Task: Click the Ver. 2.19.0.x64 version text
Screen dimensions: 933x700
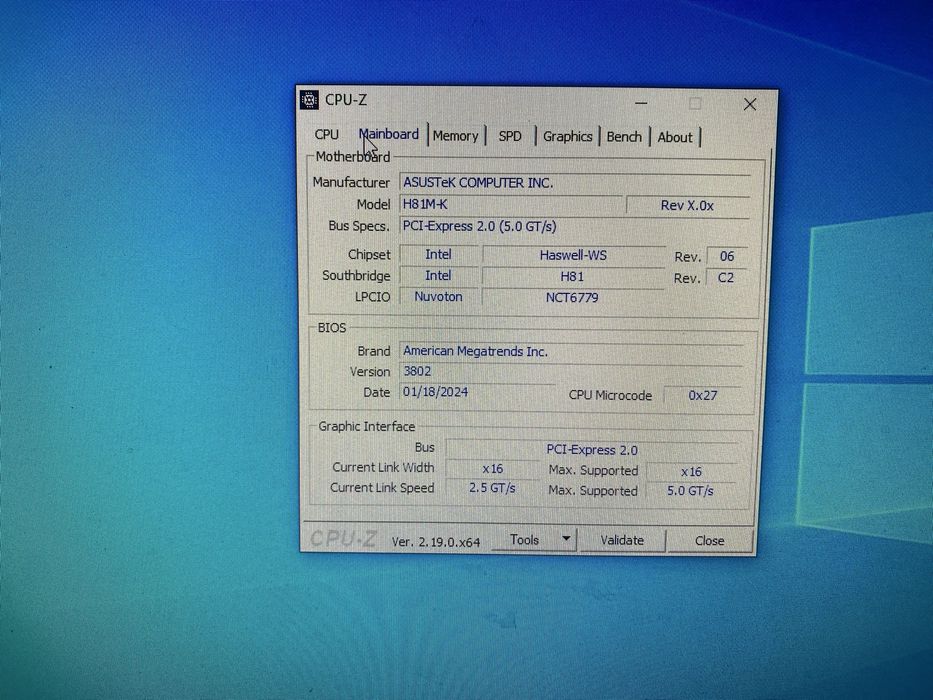Action: click(436, 542)
